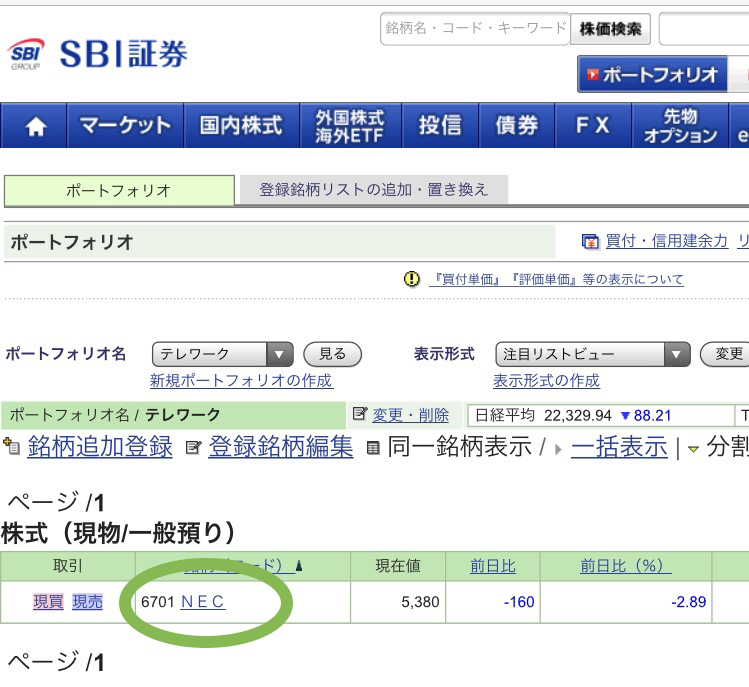
Task: Click the 銘柄追加登録 link
Action: [100, 447]
